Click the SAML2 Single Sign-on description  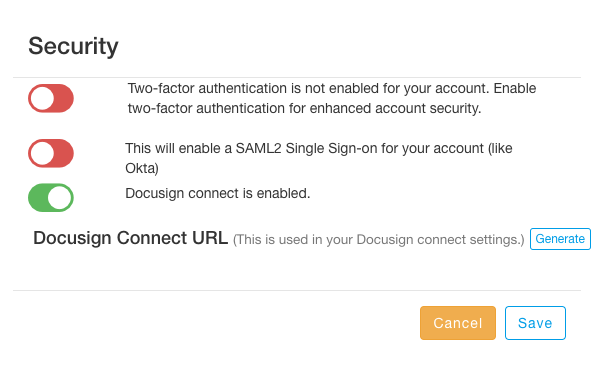tap(319, 158)
